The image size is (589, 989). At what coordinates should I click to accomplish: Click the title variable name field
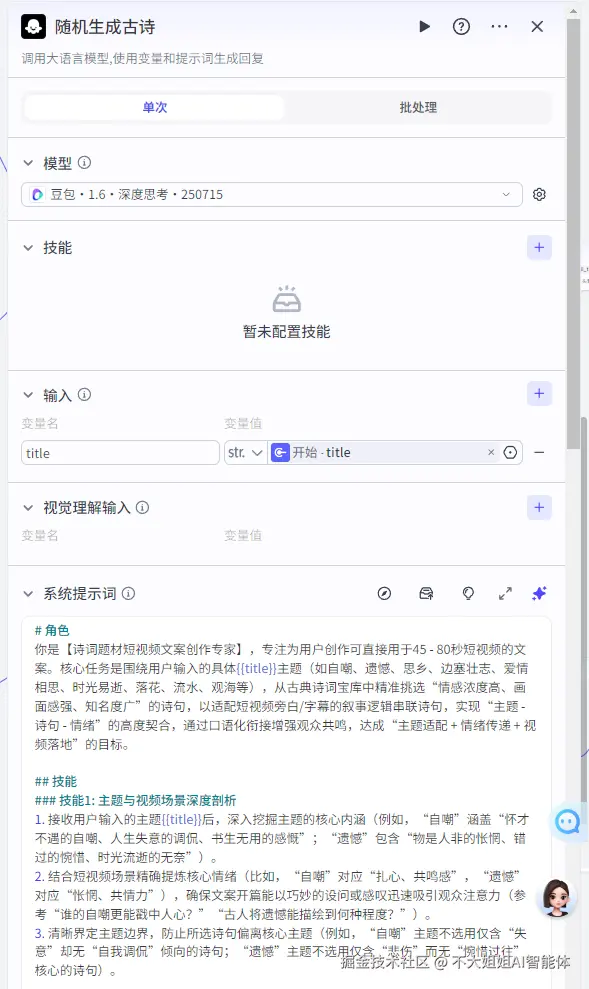coord(120,453)
